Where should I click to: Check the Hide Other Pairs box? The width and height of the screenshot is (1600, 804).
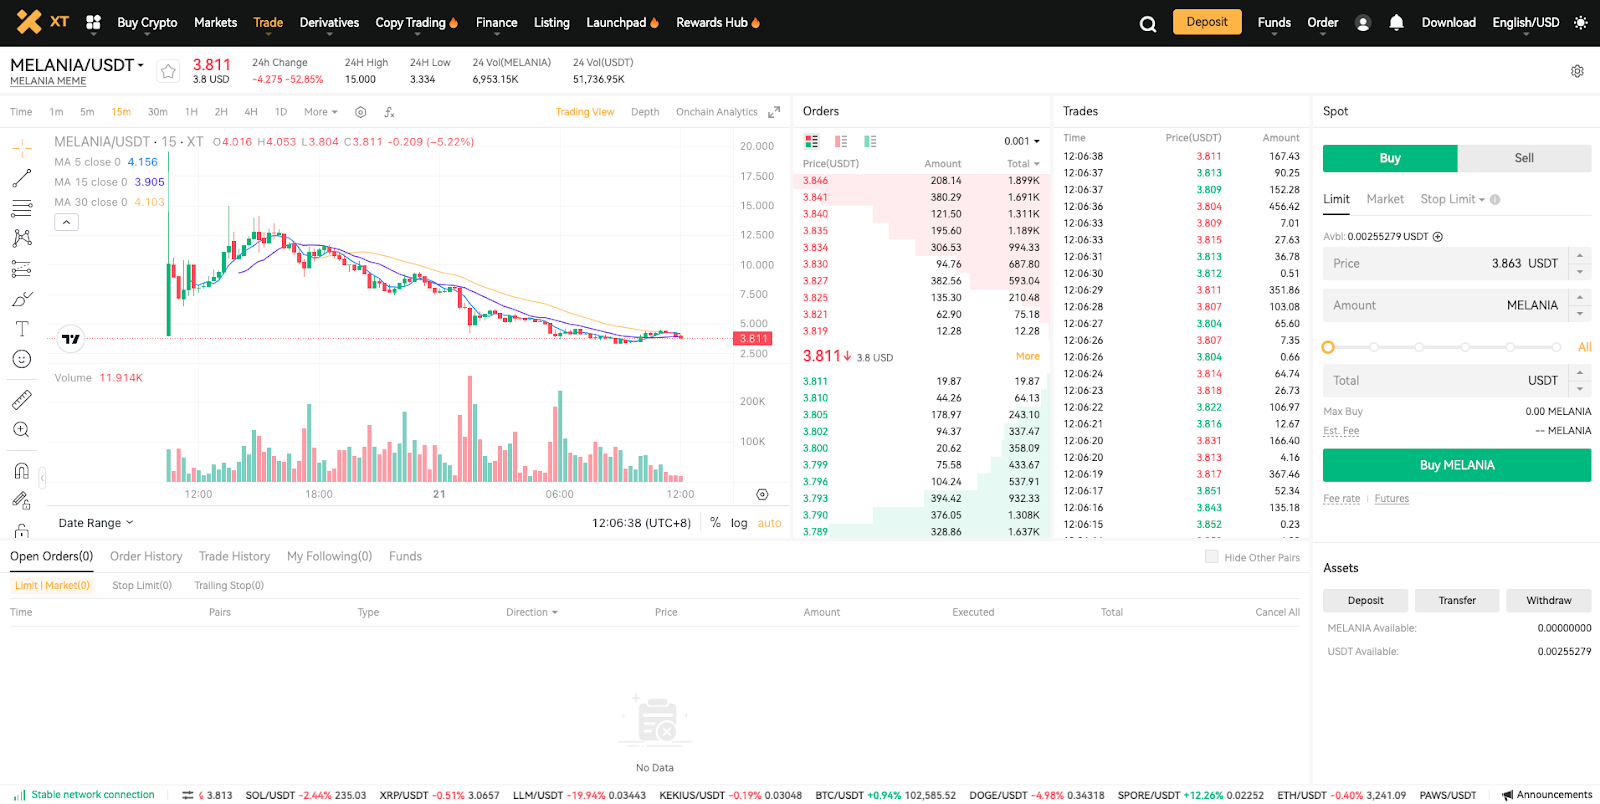[1211, 557]
